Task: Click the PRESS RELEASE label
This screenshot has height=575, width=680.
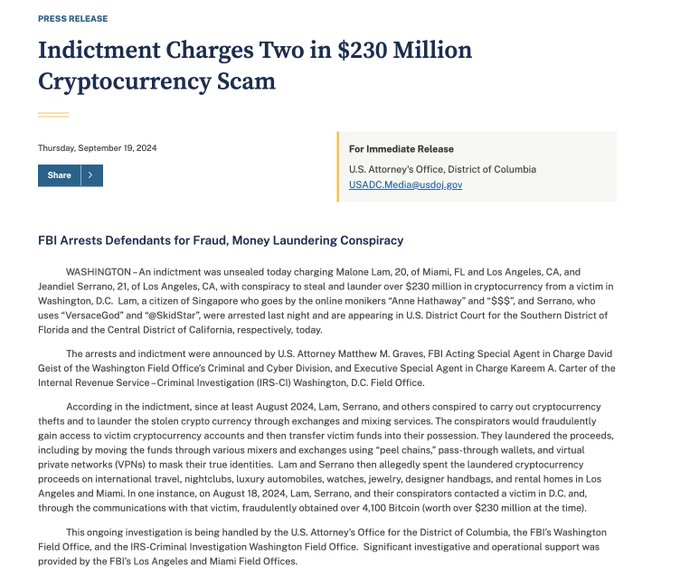Action: pos(73,19)
